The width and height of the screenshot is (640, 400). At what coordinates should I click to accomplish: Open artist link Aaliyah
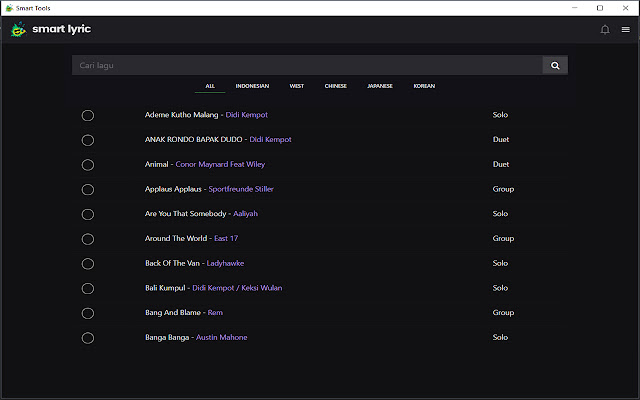click(245, 214)
